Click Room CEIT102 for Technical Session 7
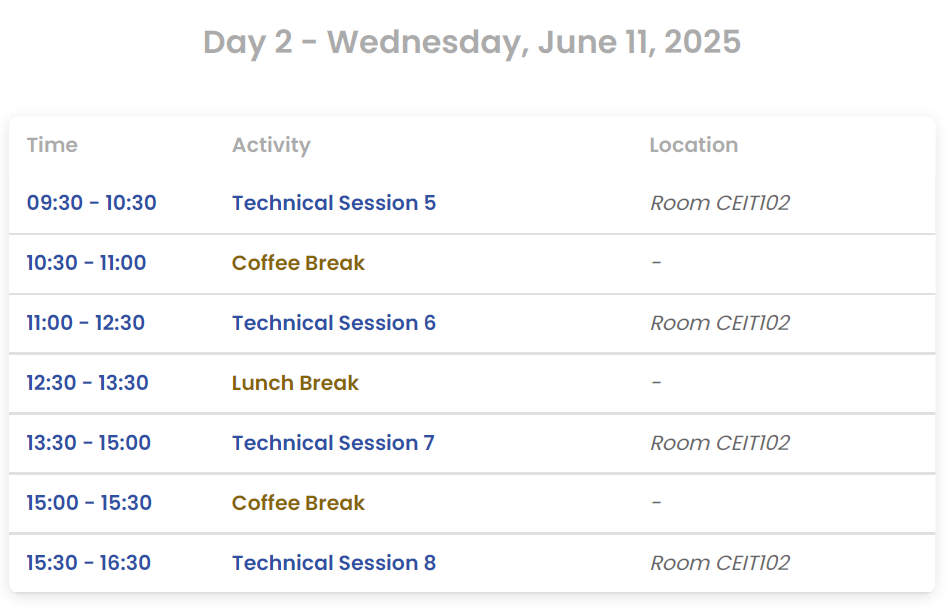Viewport: 951px width, 612px height. pos(719,443)
